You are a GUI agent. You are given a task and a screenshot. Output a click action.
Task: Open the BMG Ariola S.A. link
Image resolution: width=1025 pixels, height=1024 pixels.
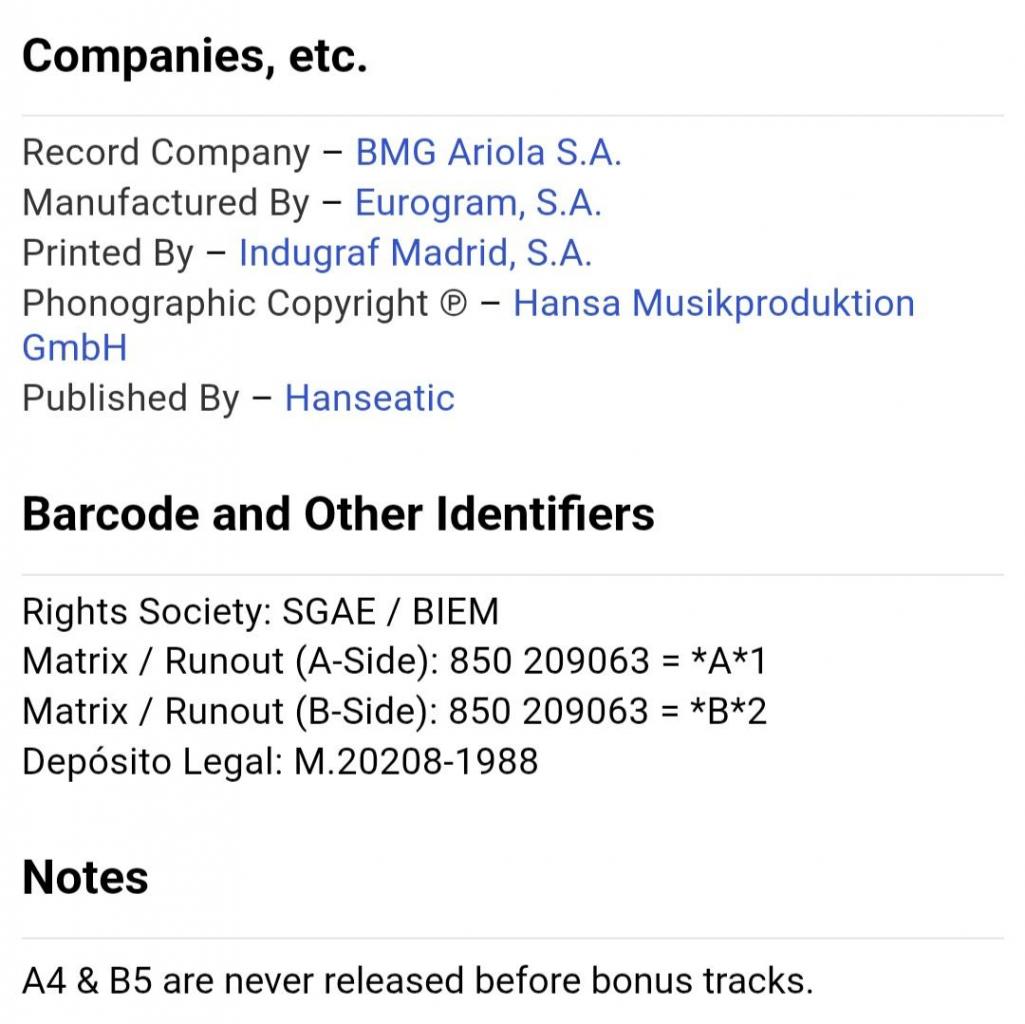point(488,153)
